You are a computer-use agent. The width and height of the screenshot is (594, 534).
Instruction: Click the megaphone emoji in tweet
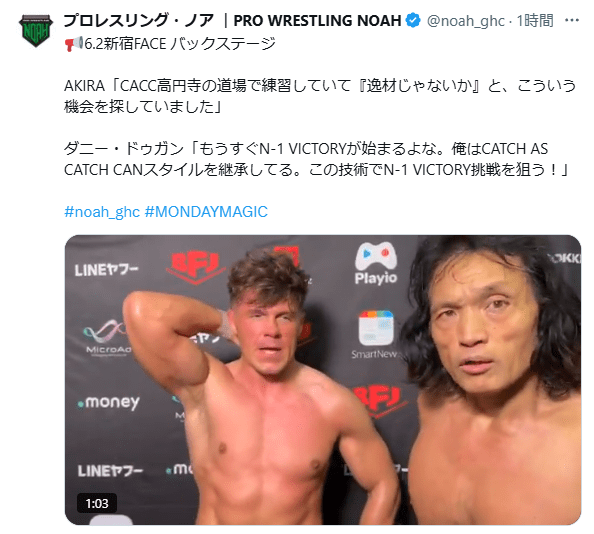point(73,44)
